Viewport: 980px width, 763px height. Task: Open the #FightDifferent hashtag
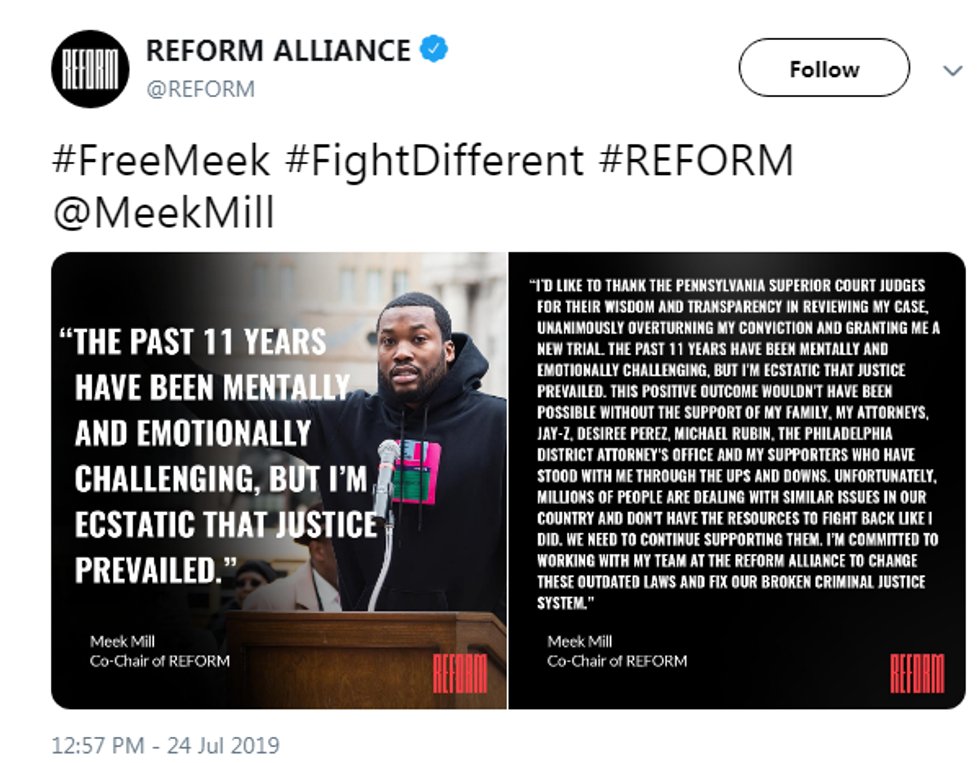[434, 160]
